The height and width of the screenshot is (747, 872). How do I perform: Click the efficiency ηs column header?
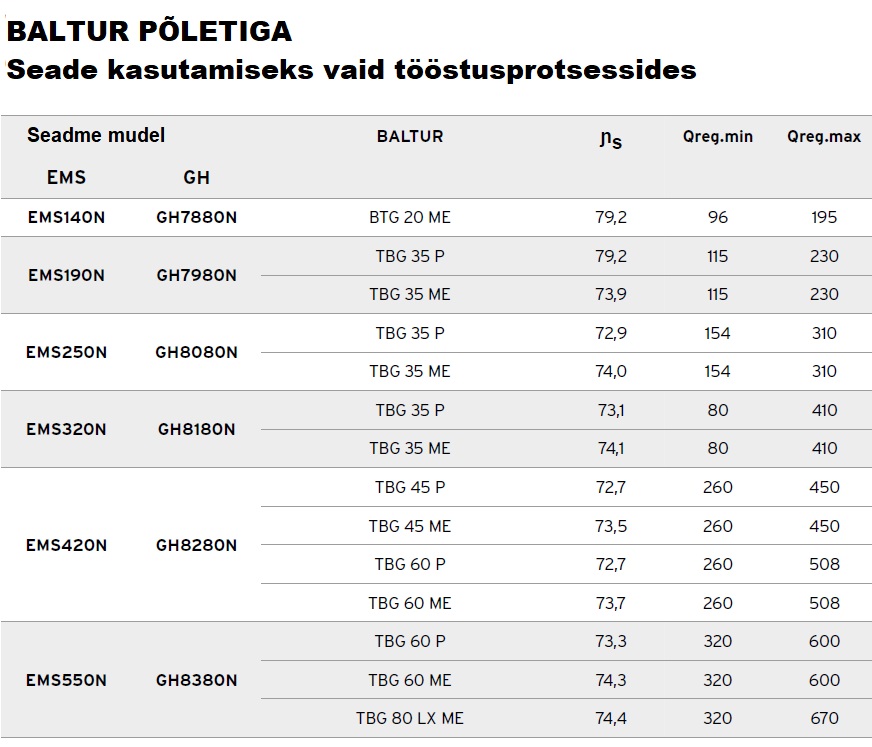610,138
